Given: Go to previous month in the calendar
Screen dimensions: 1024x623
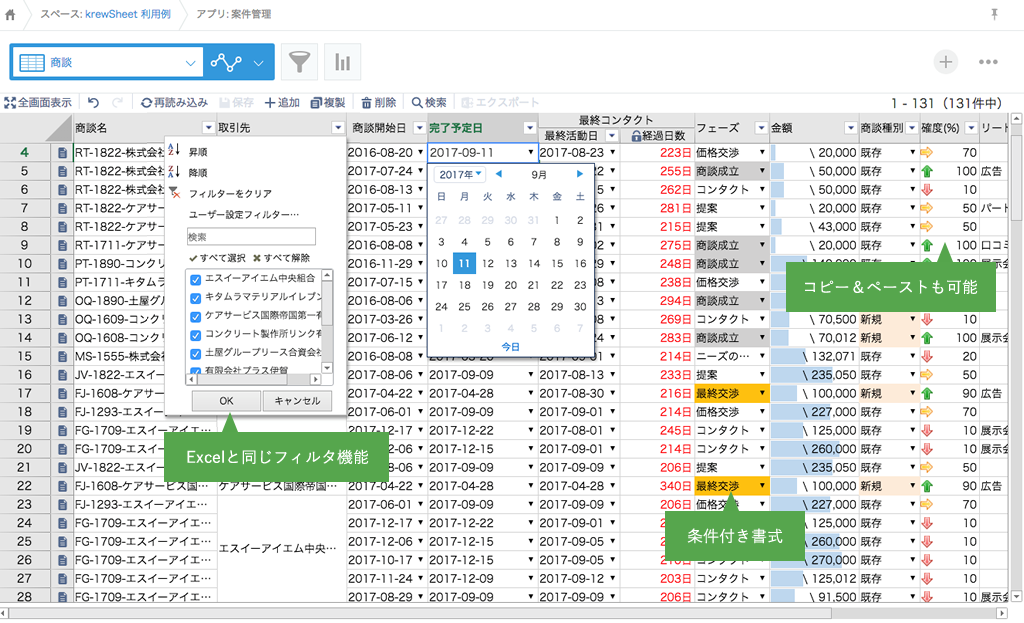Looking at the screenshot, I should pos(498,174).
